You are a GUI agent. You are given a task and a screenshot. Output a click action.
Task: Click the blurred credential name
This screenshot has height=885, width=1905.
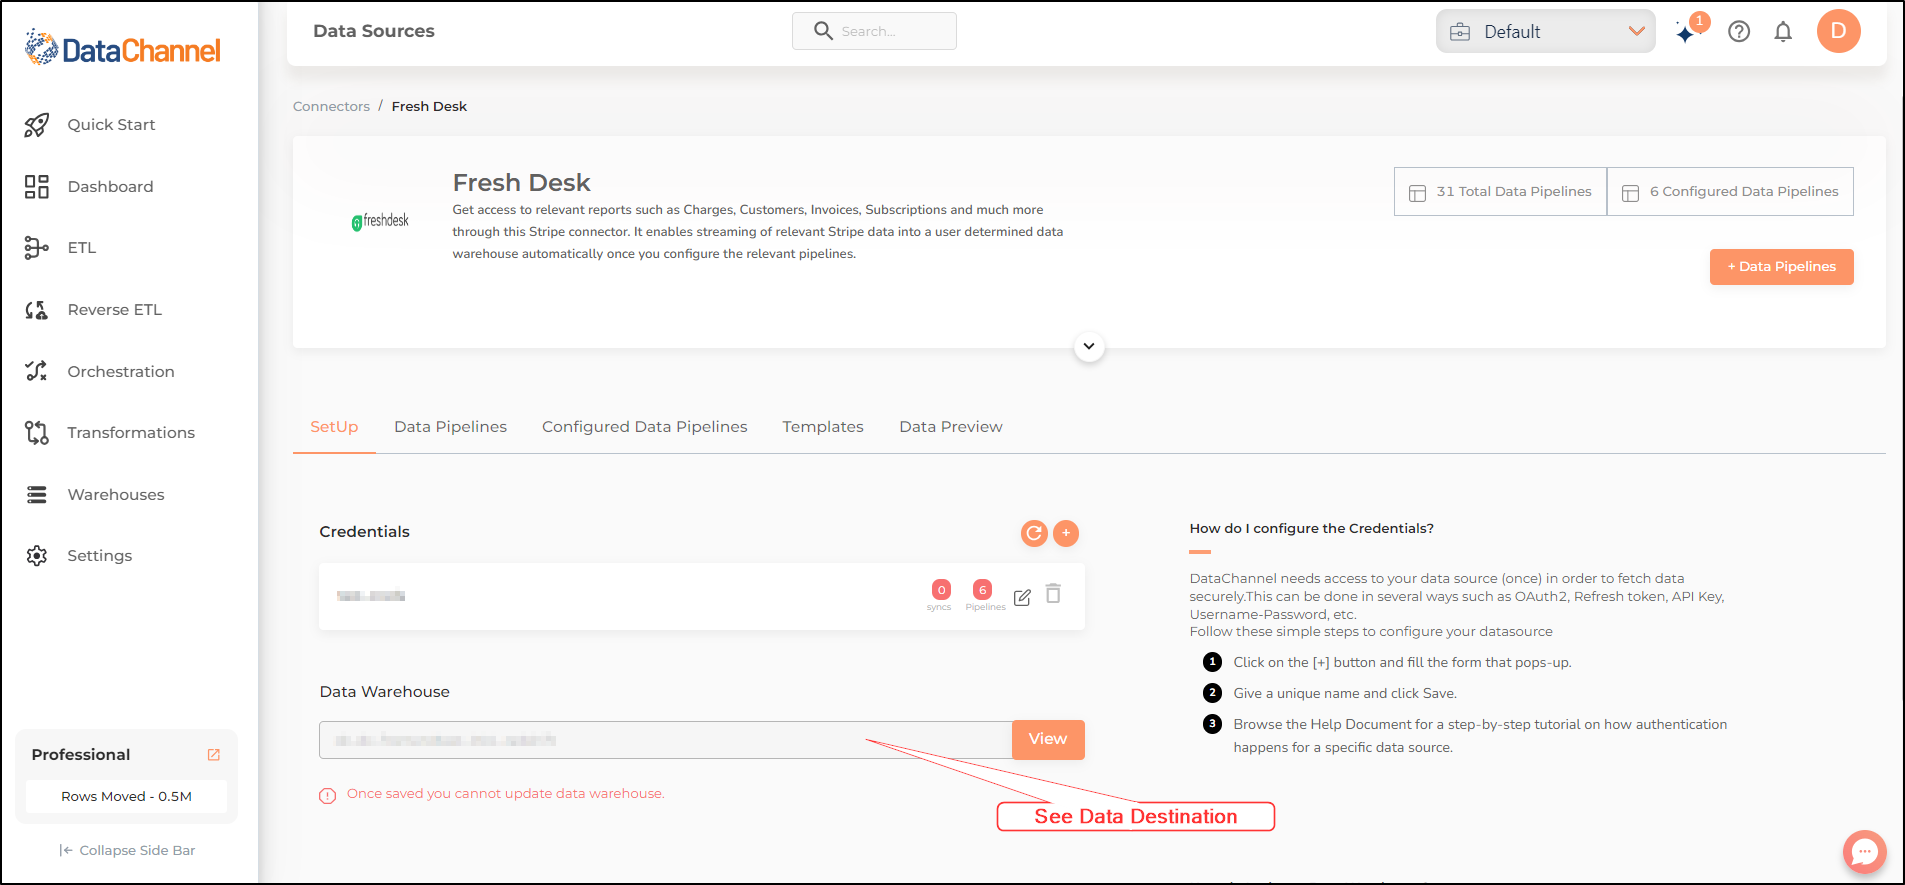coord(371,597)
